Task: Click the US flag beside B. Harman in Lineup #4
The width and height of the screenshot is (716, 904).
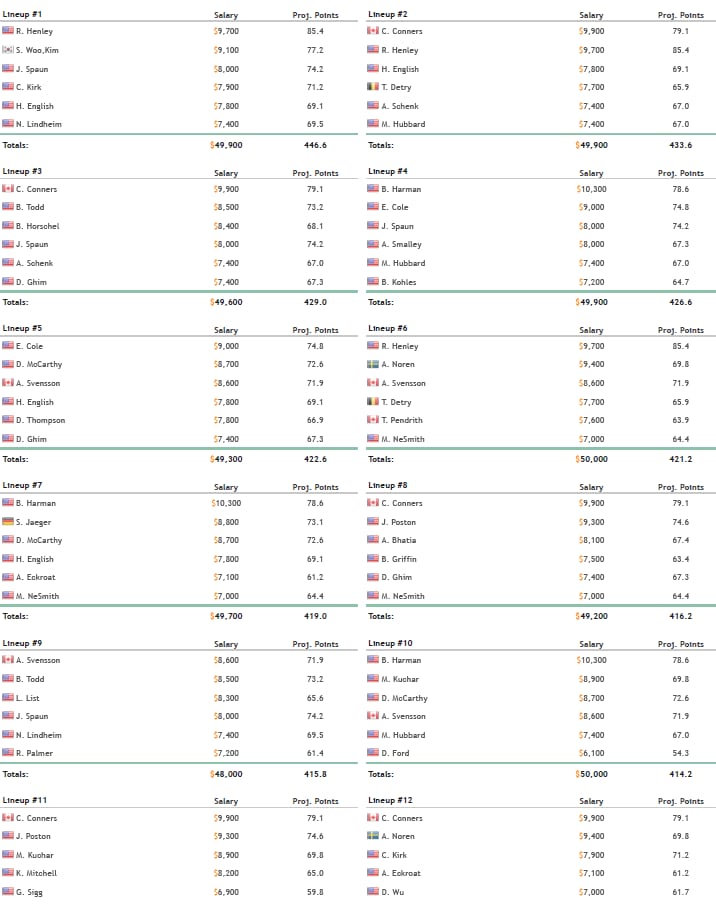Action: coord(373,188)
